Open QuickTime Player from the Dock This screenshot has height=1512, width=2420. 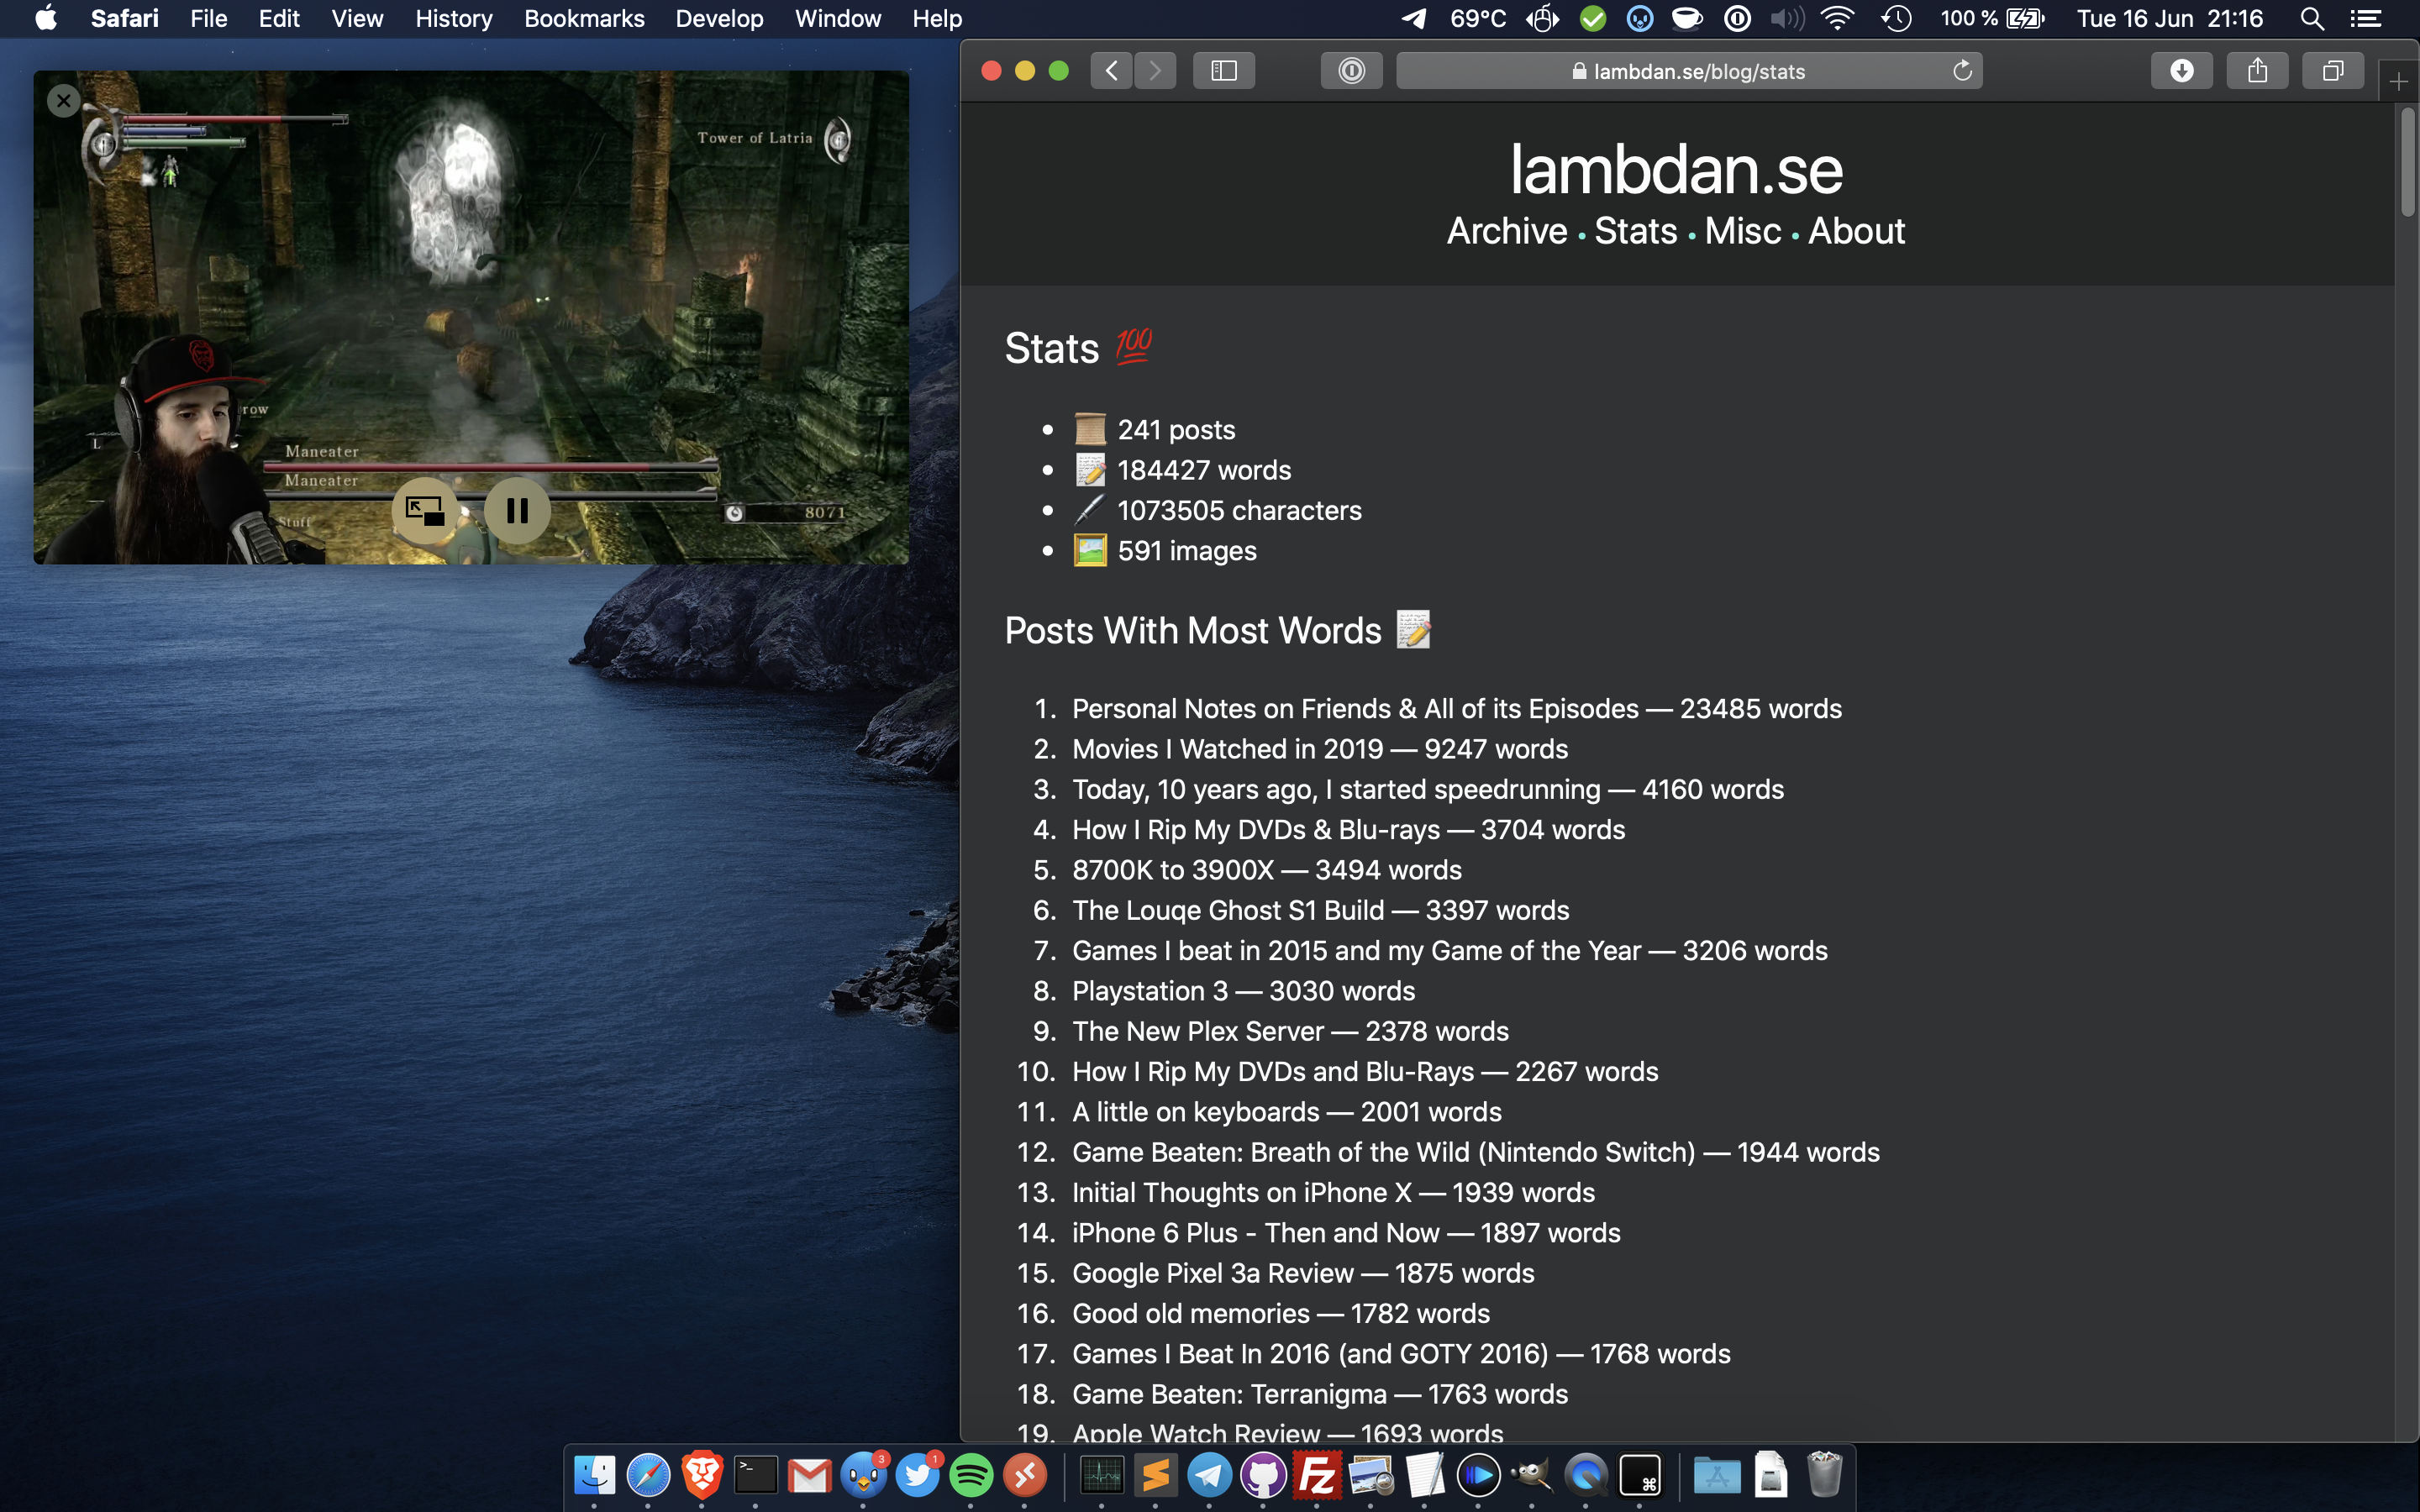[1585, 1474]
